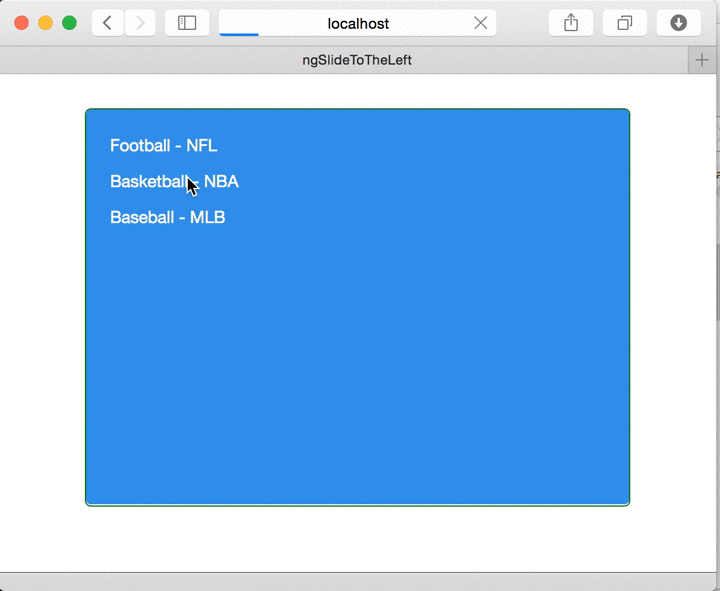Go back with the Safari back arrow

point(107,23)
